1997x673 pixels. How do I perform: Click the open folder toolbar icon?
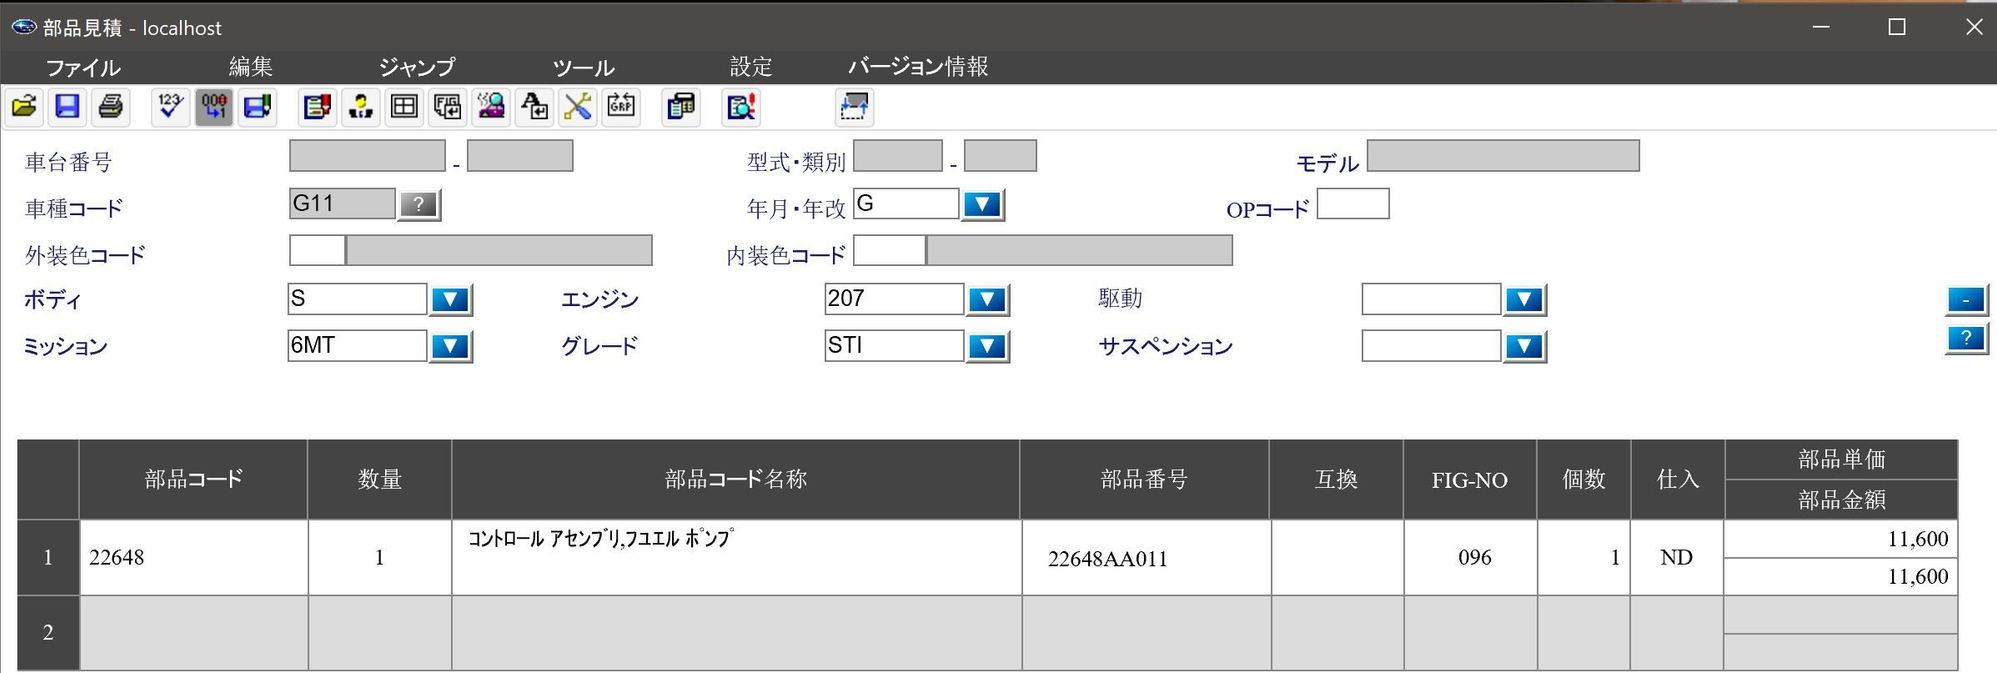click(25, 107)
